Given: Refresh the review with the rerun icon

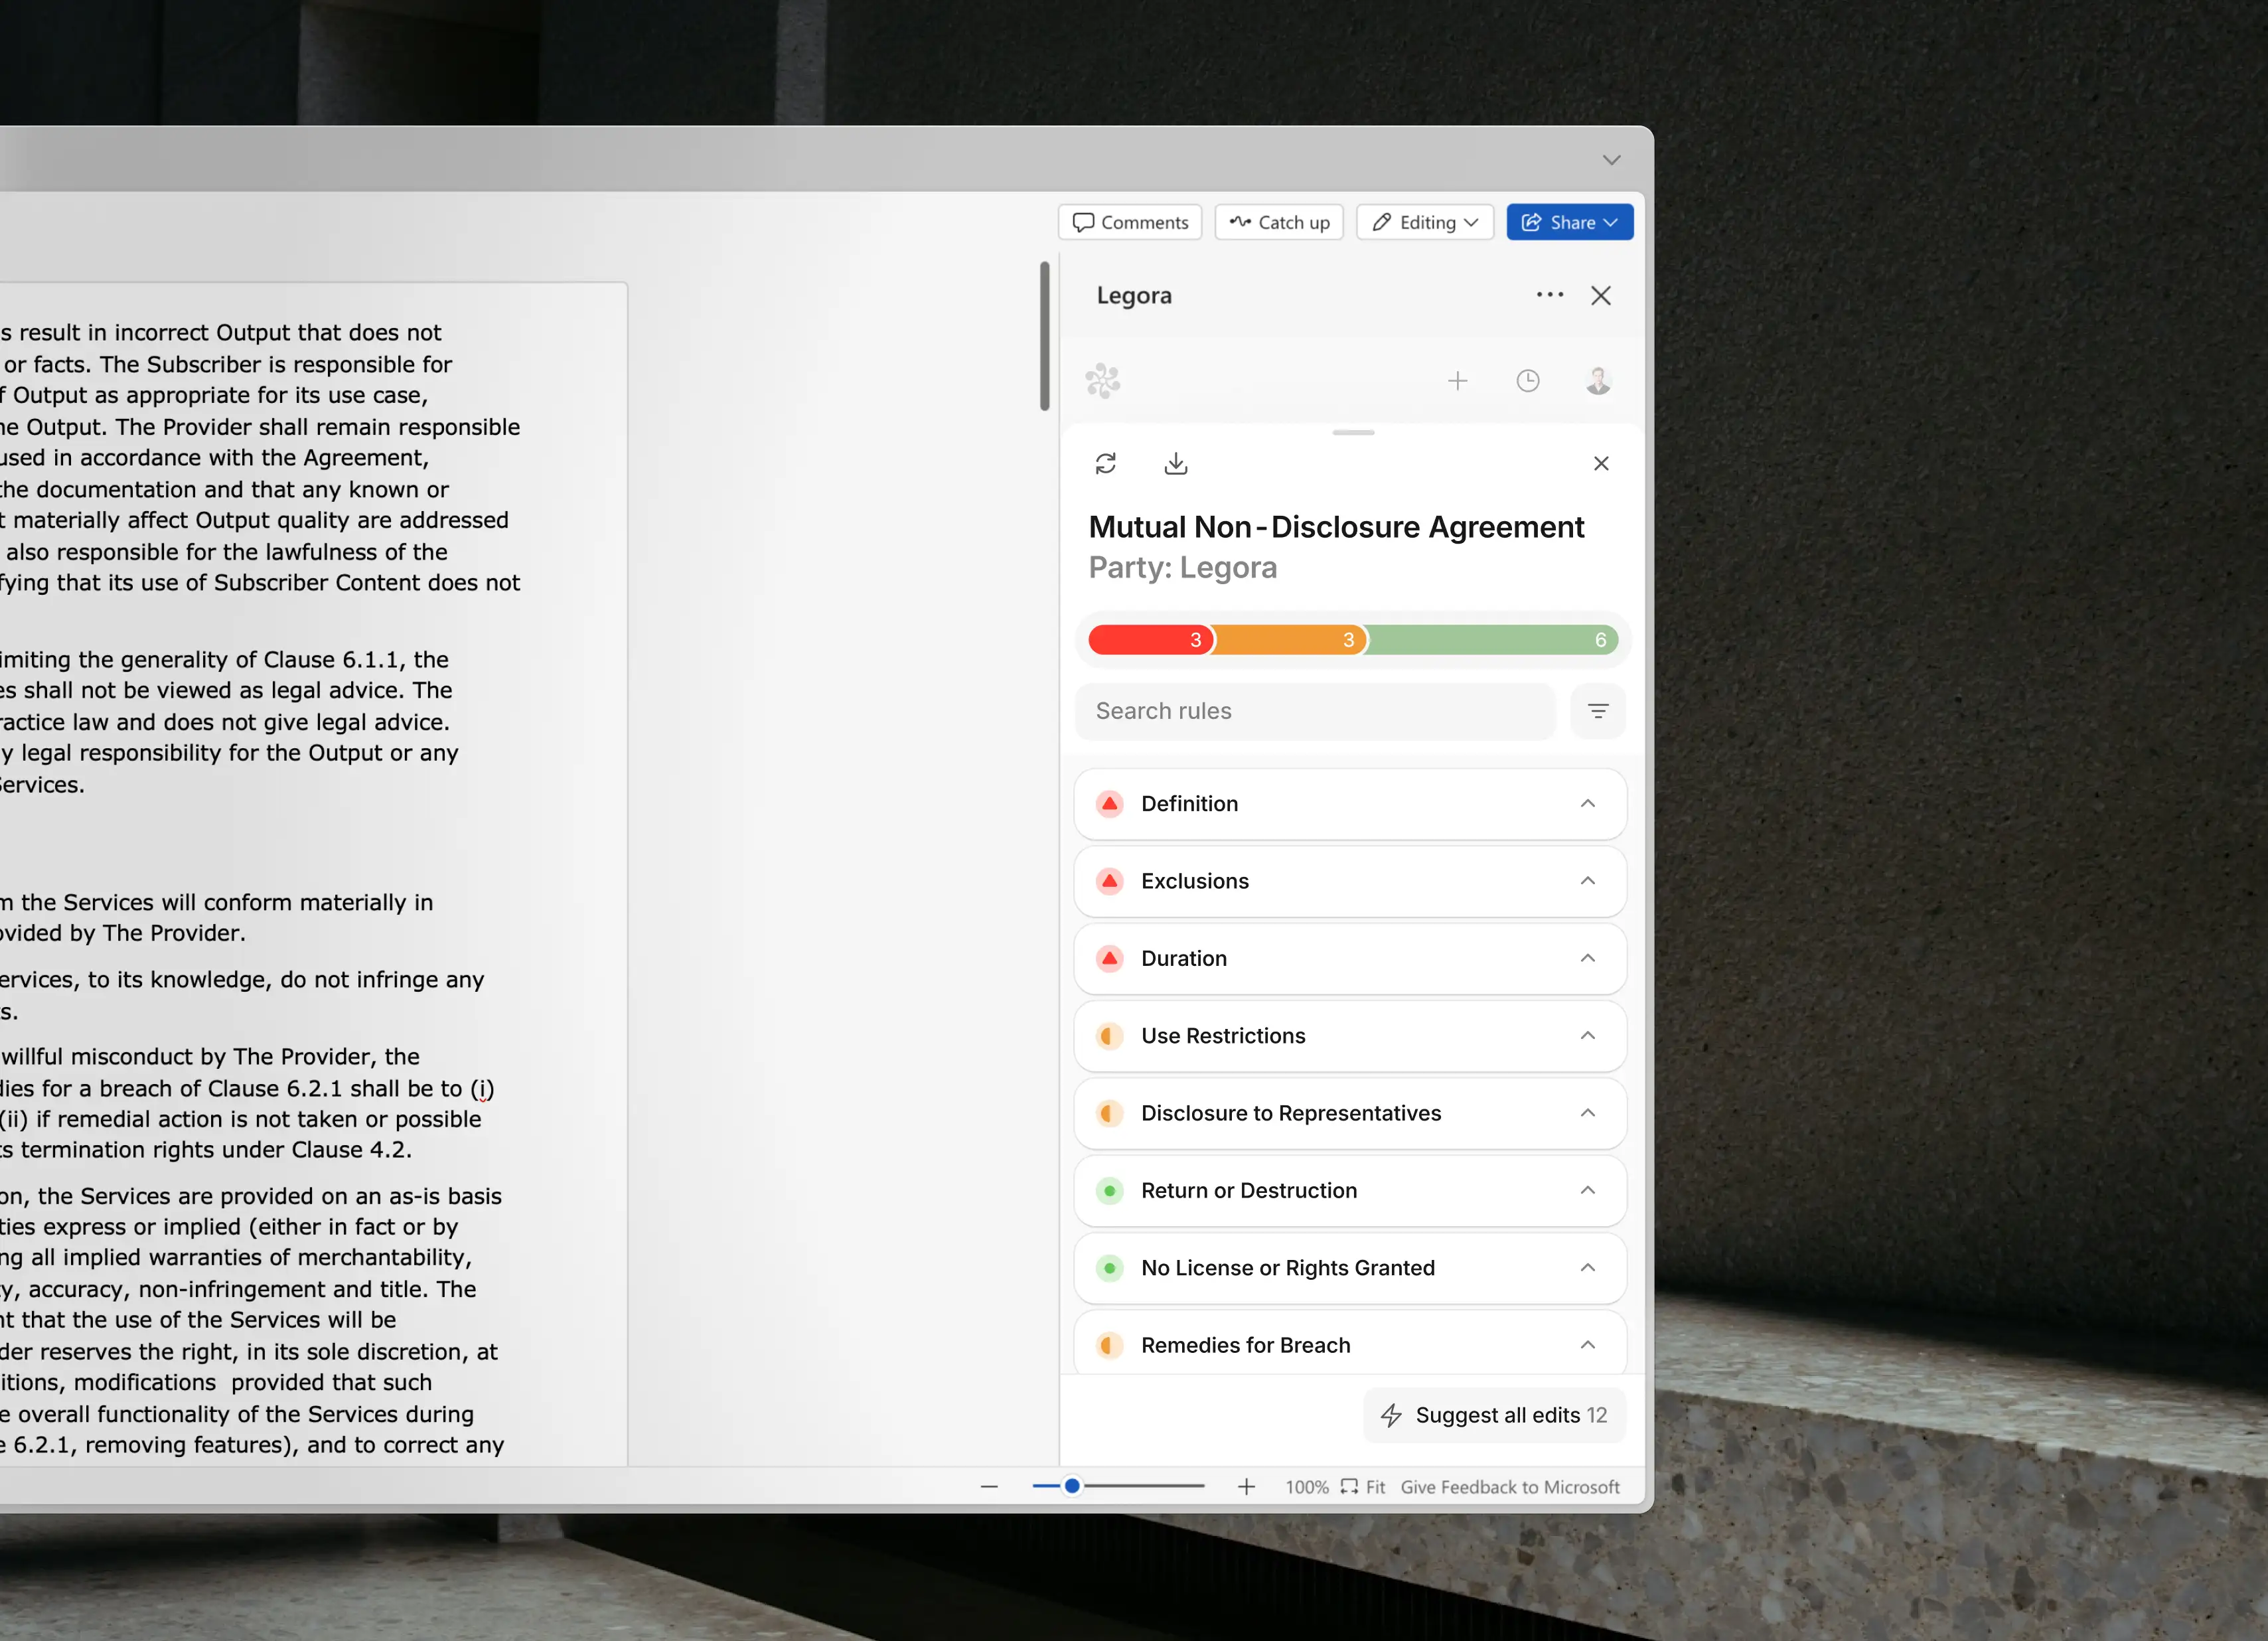Looking at the screenshot, I should (1105, 463).
